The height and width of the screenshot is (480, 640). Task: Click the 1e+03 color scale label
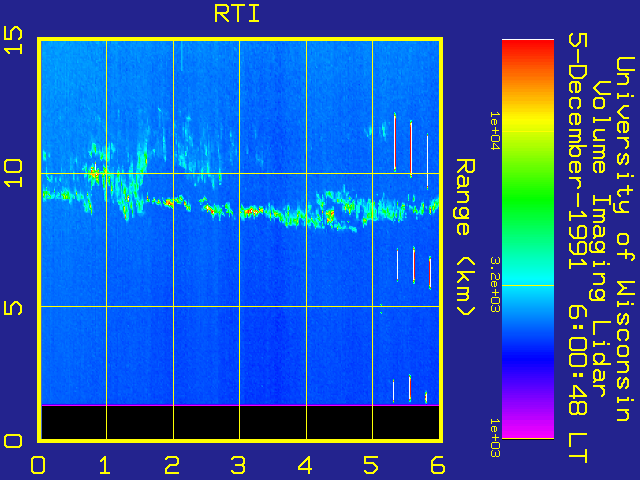pos(495,438)
